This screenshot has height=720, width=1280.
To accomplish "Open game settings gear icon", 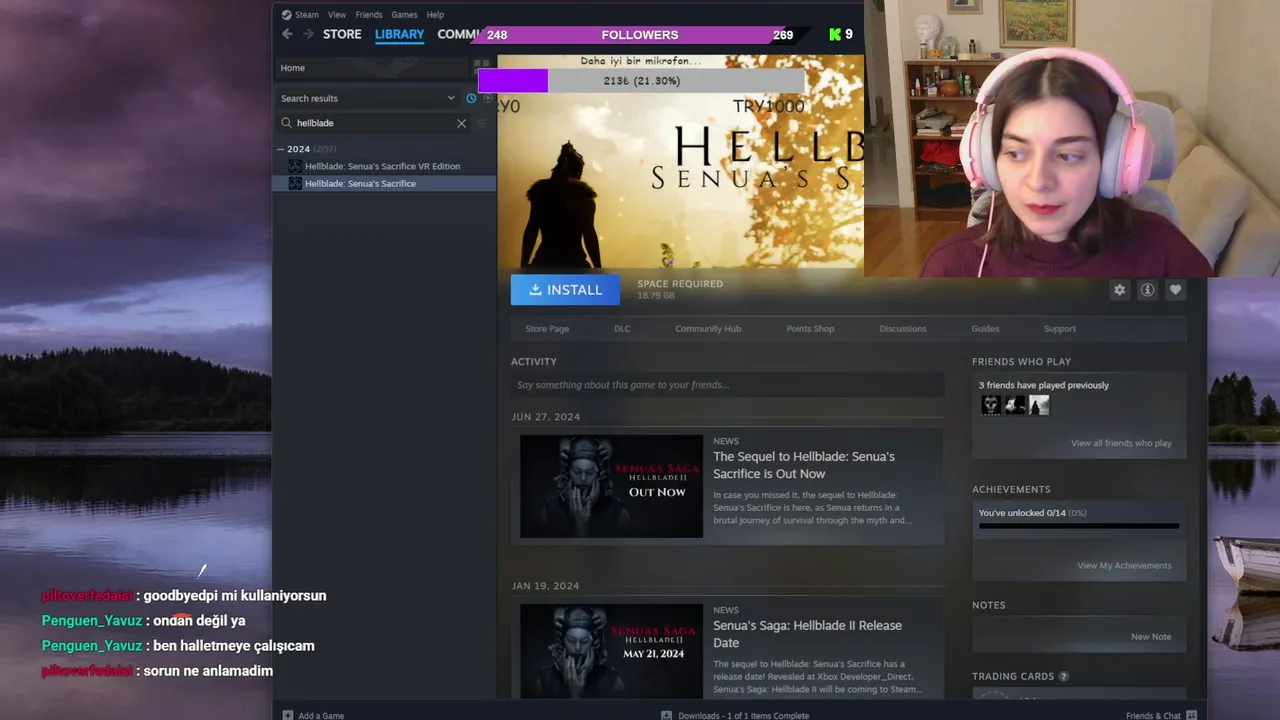I will click(x=1119, y=290).
